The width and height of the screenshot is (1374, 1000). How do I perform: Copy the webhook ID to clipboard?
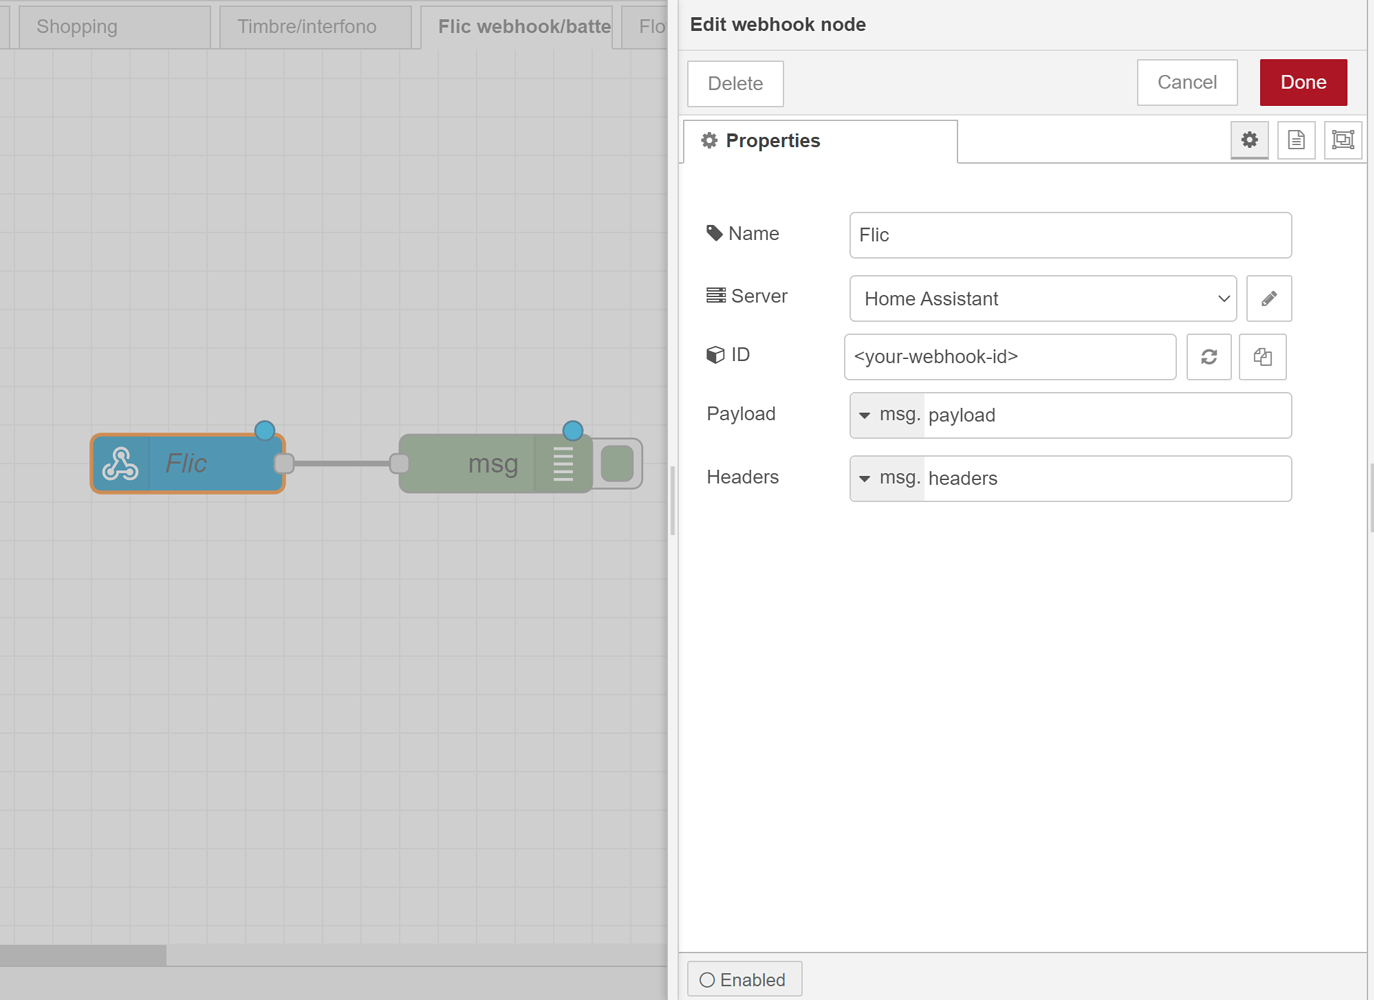coord(1262,357)
